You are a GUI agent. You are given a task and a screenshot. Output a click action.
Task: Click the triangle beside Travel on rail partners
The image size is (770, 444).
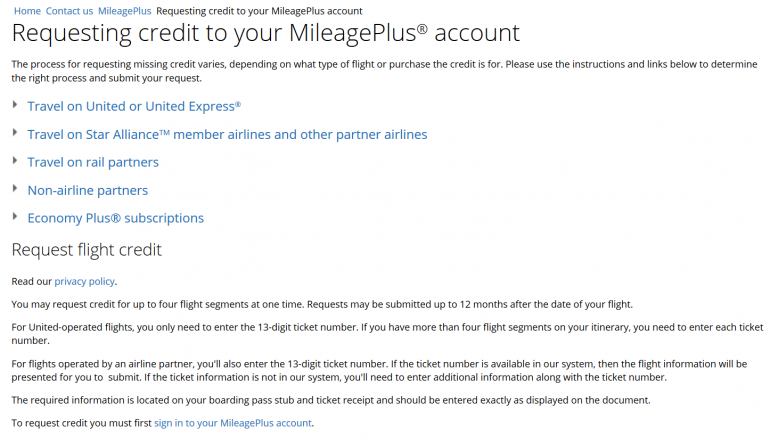[15, 161]
